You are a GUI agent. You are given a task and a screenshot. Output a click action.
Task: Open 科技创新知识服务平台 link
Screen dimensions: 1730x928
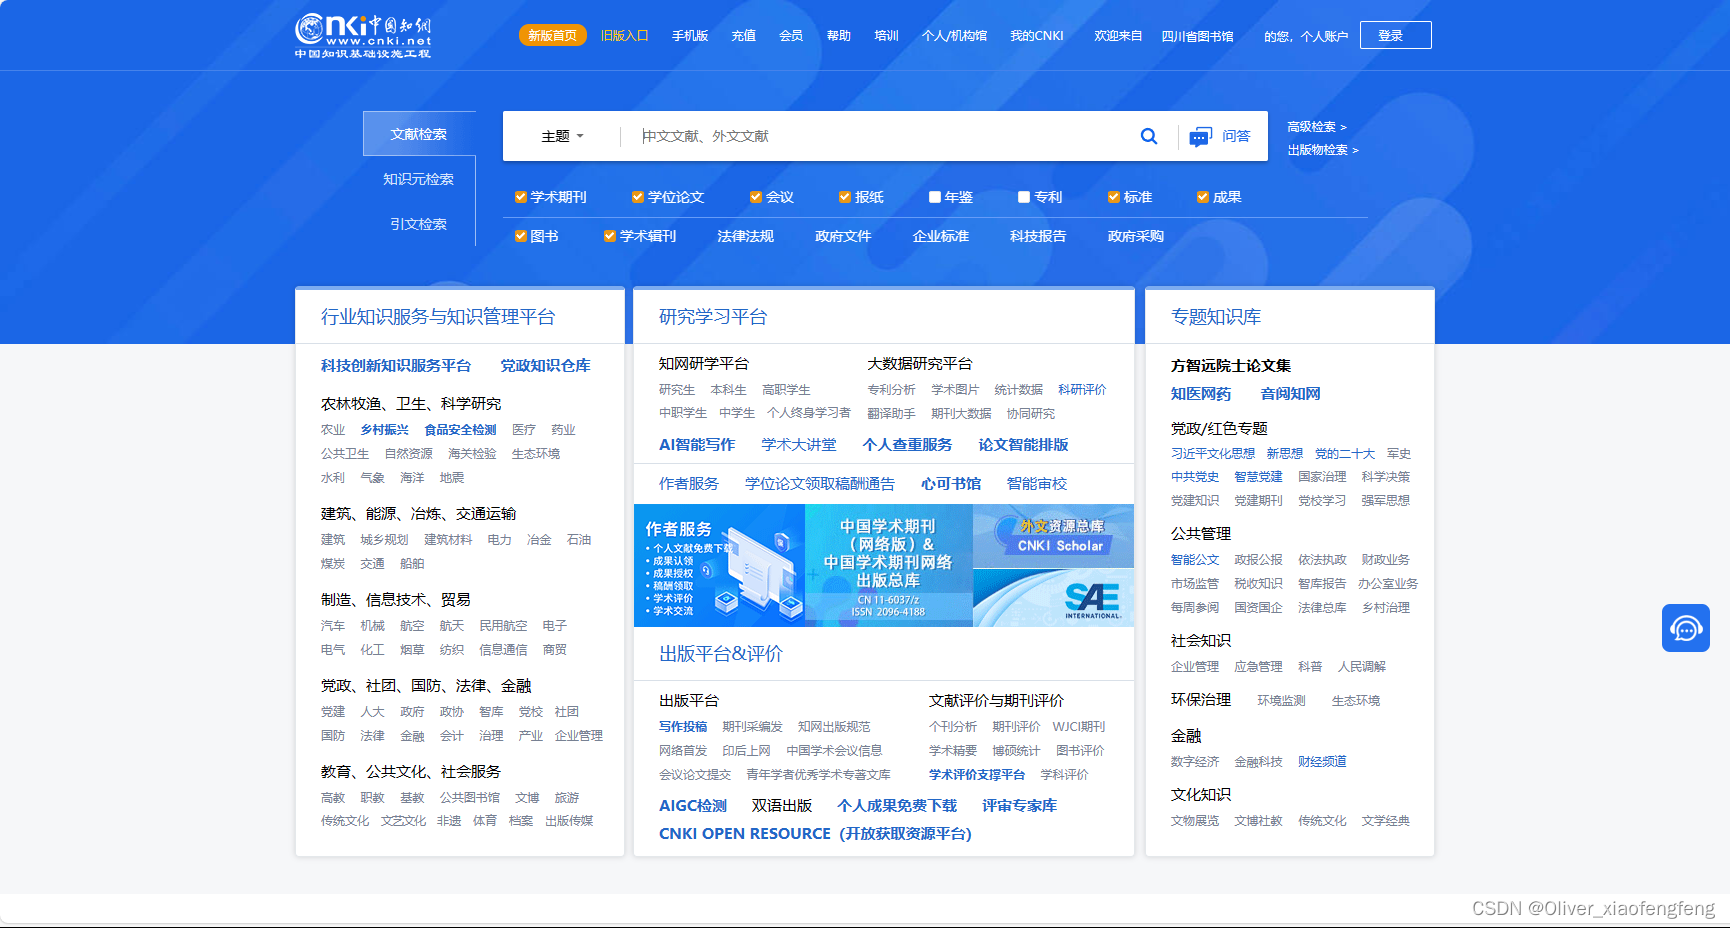[396, 365]
